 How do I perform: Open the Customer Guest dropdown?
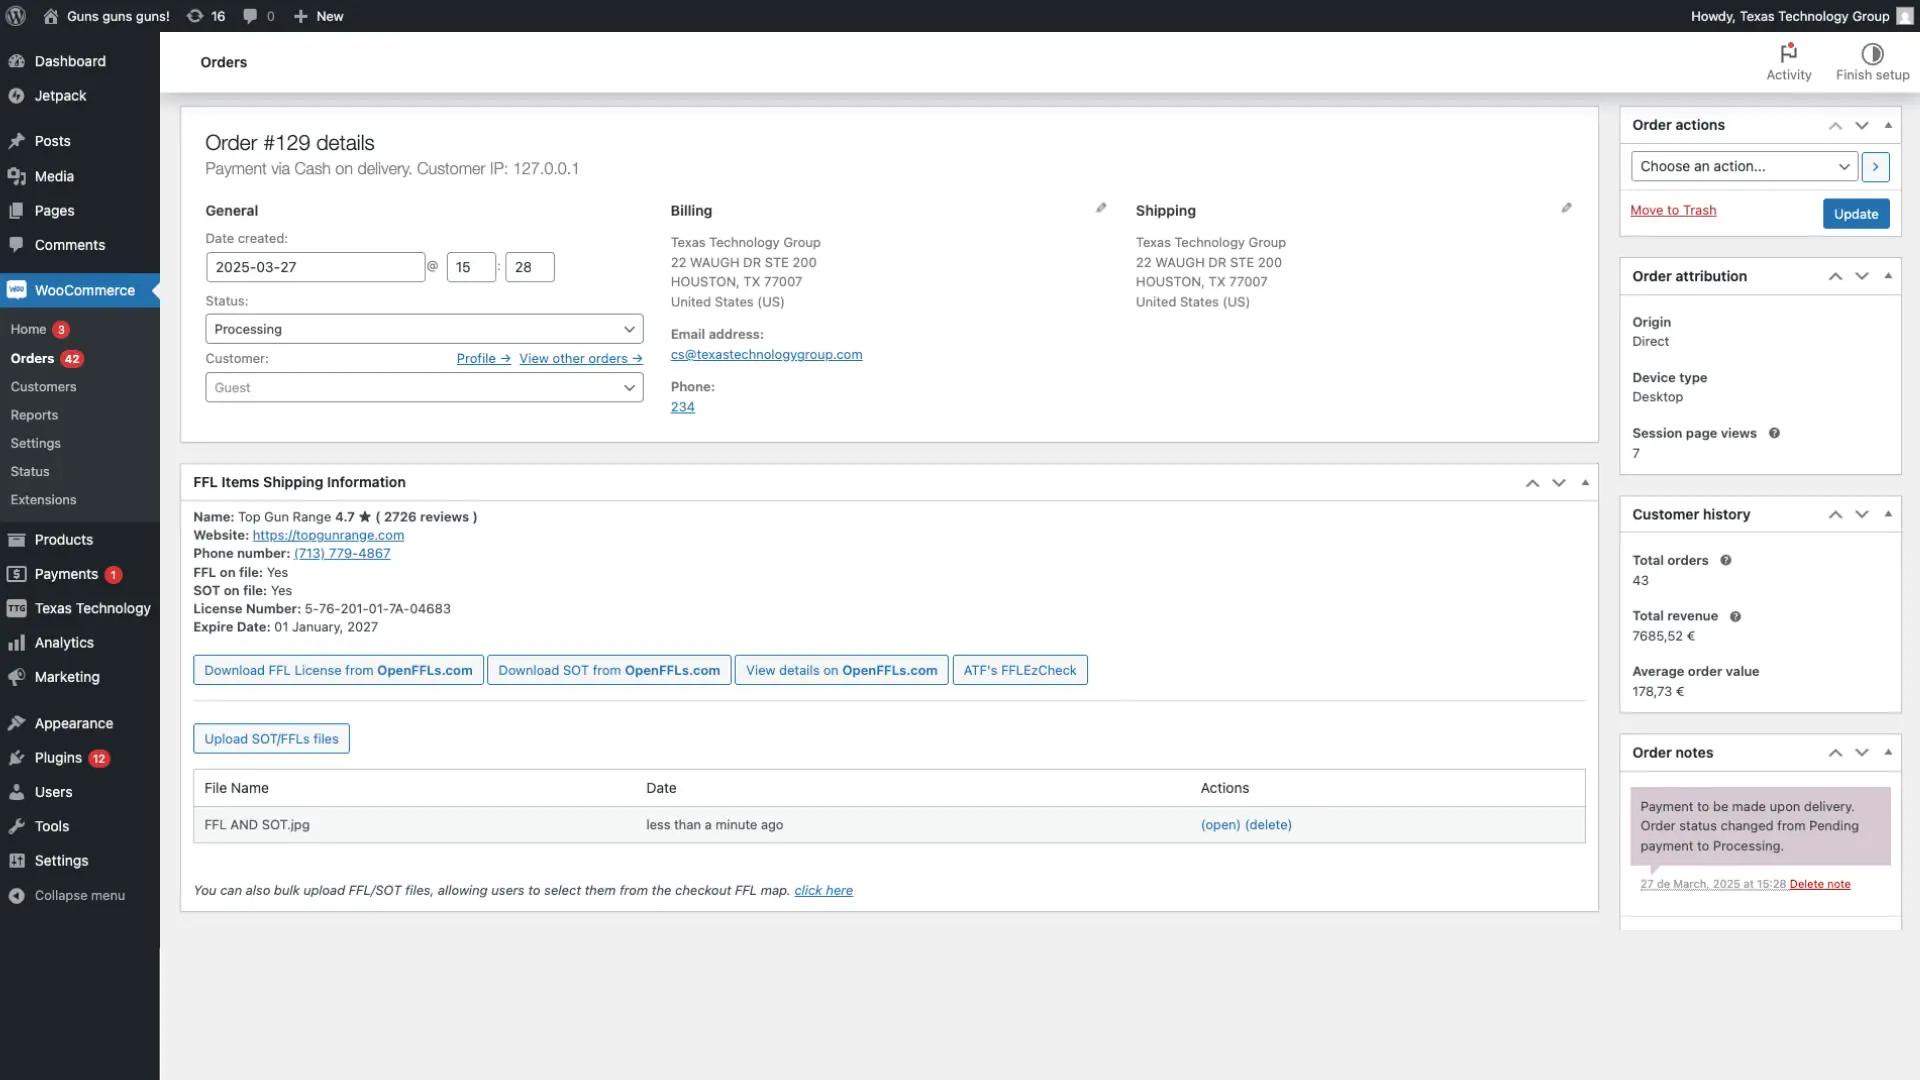click(x=424, y=388)
